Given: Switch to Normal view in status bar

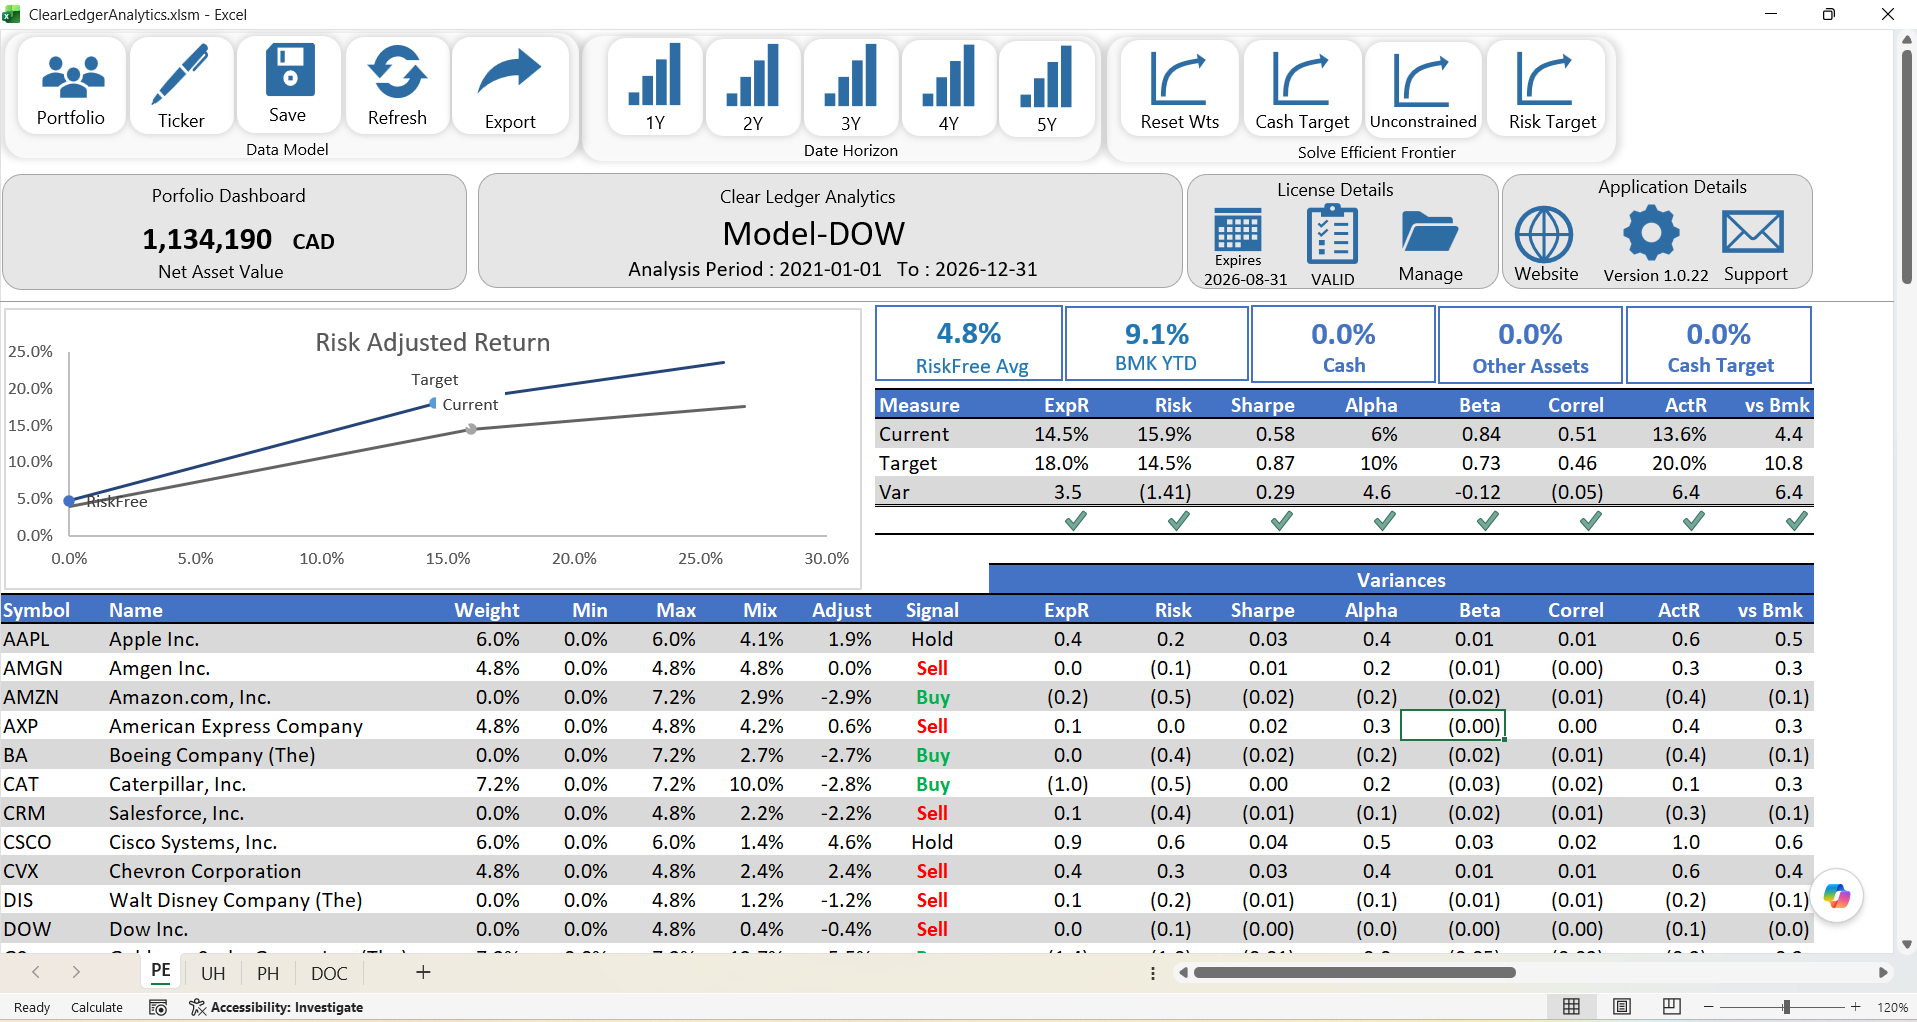Looking at the screenshot, I should tap(1572, 1007).
